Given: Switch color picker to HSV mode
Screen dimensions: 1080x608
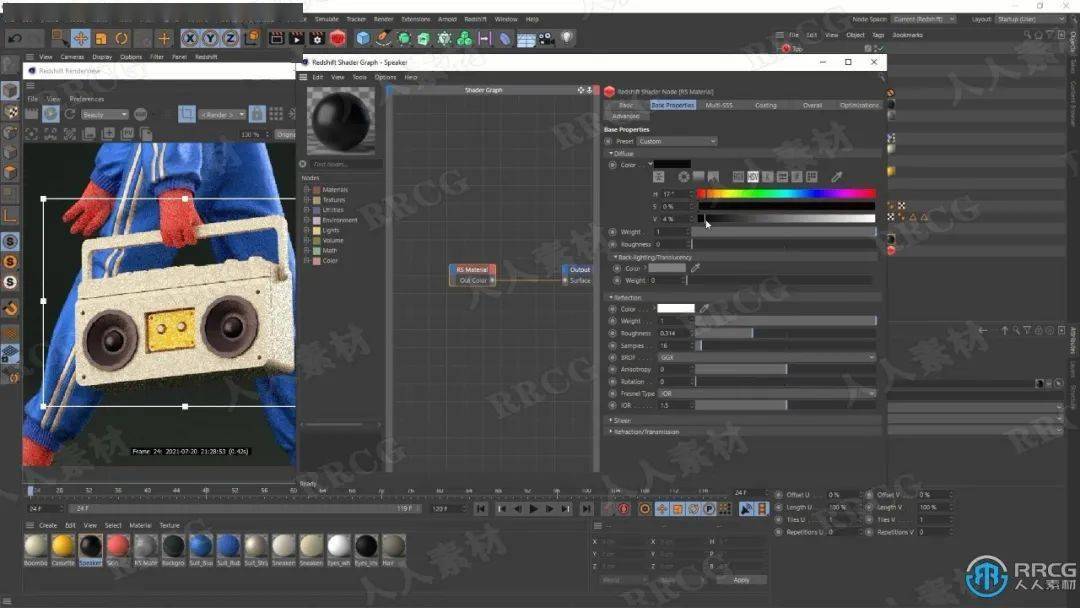Looking at the screenshot, I should click(753, 177).
